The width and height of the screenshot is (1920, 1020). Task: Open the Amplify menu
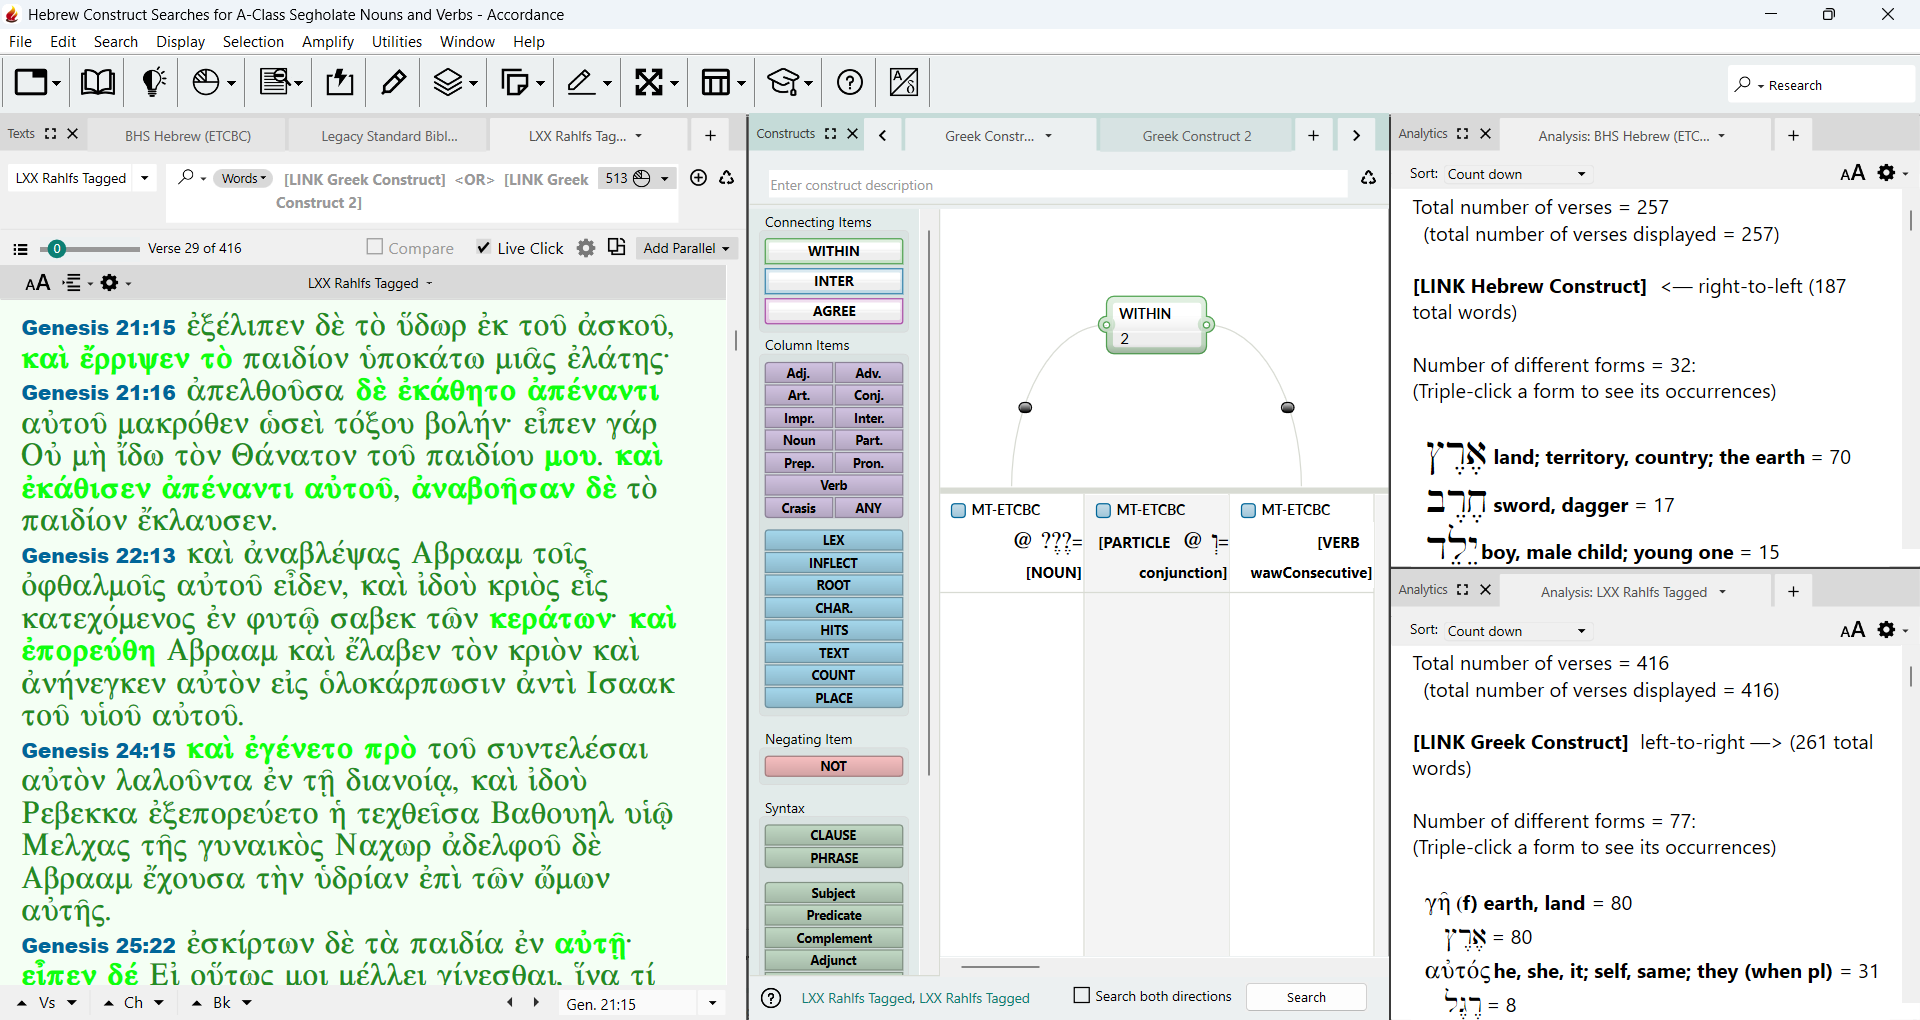[x=328, y=41]
